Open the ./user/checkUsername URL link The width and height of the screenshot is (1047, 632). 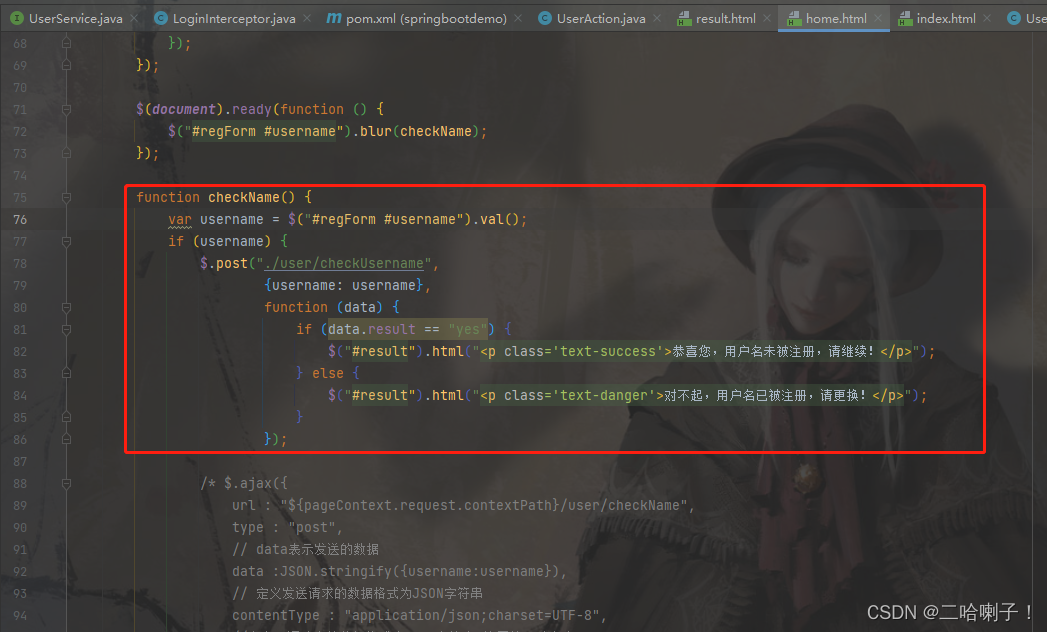tap(344, 263)
